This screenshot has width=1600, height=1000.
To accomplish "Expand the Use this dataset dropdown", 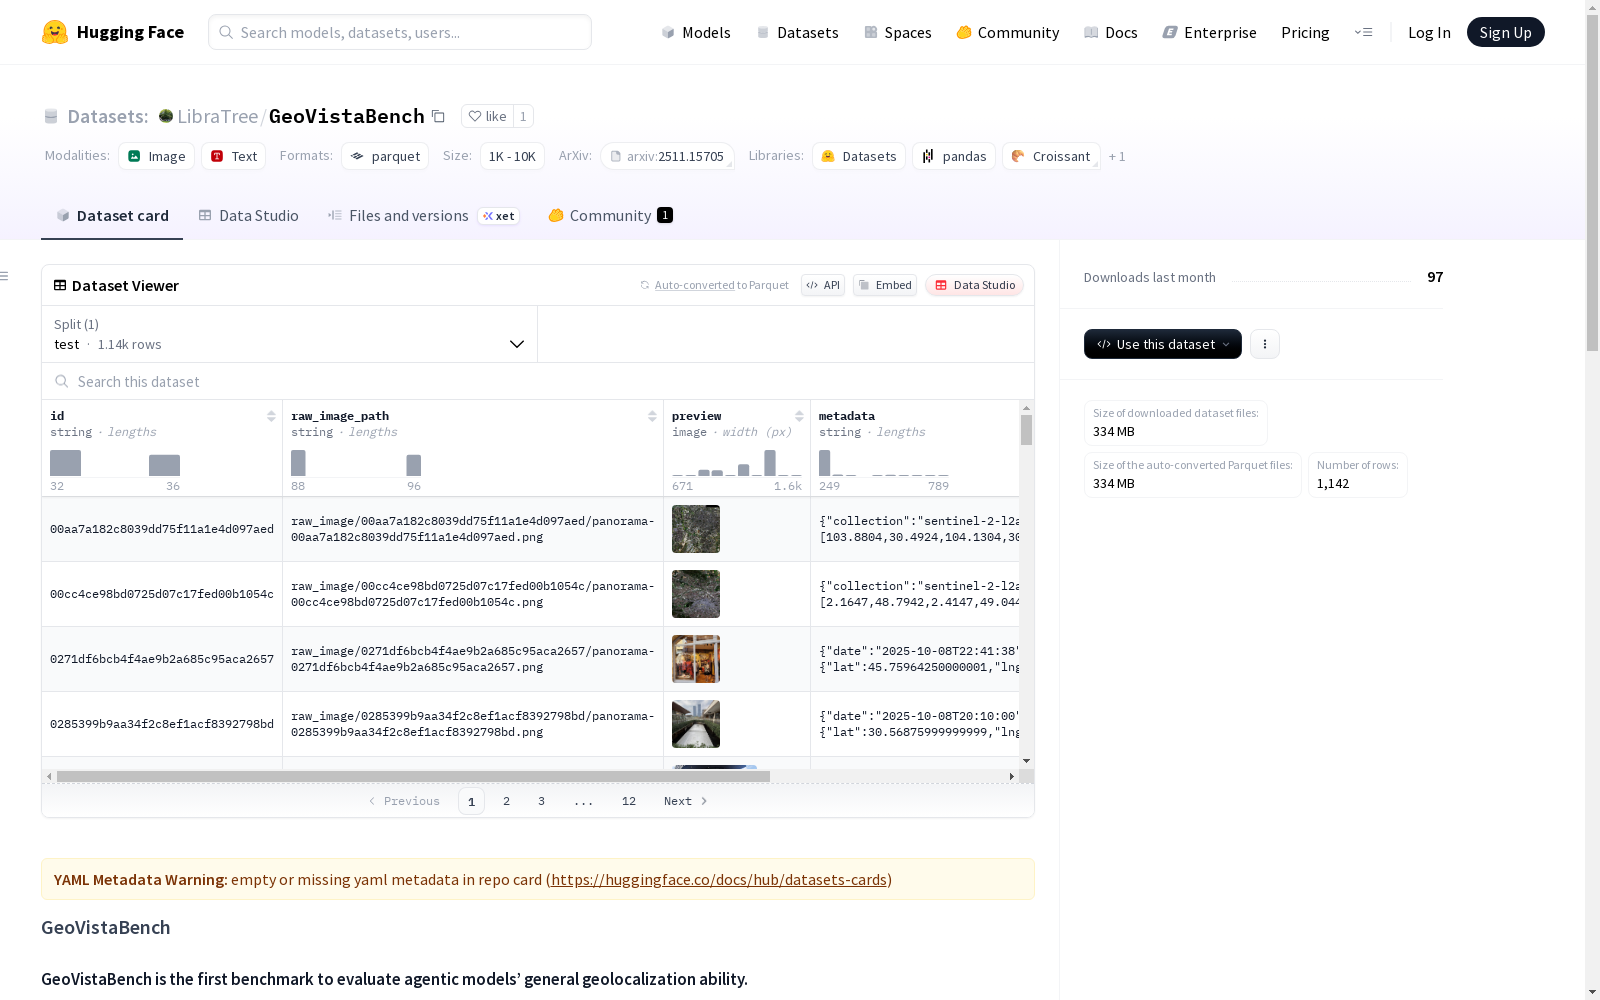I will tap(1163, 344).
